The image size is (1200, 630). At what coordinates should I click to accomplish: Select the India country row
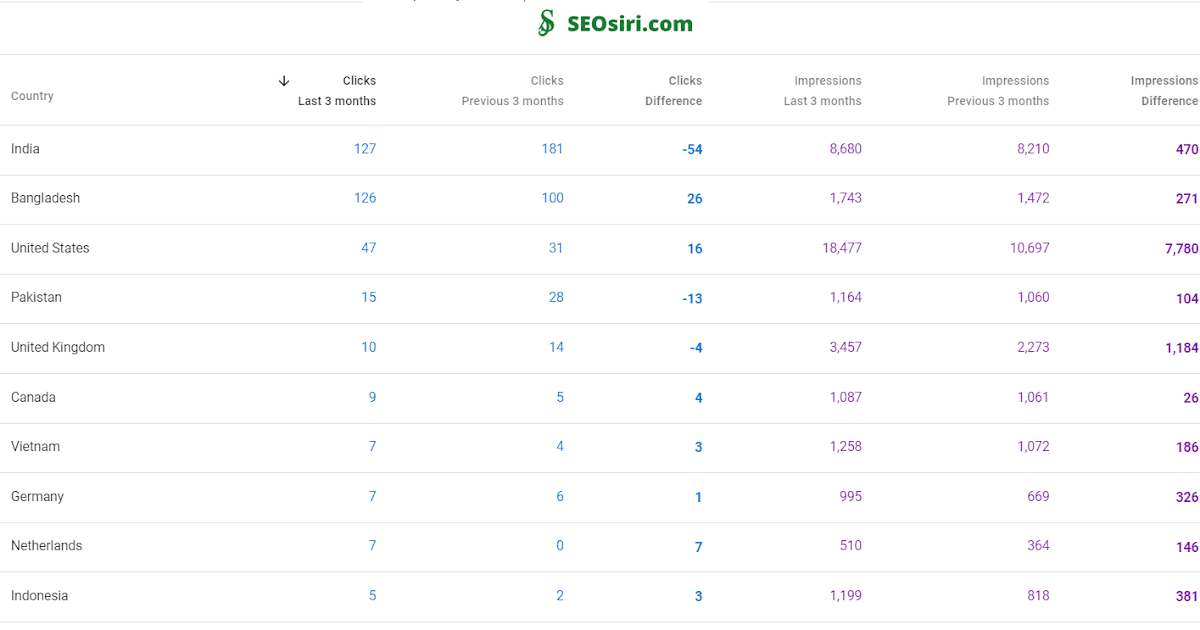pos(25,148)
